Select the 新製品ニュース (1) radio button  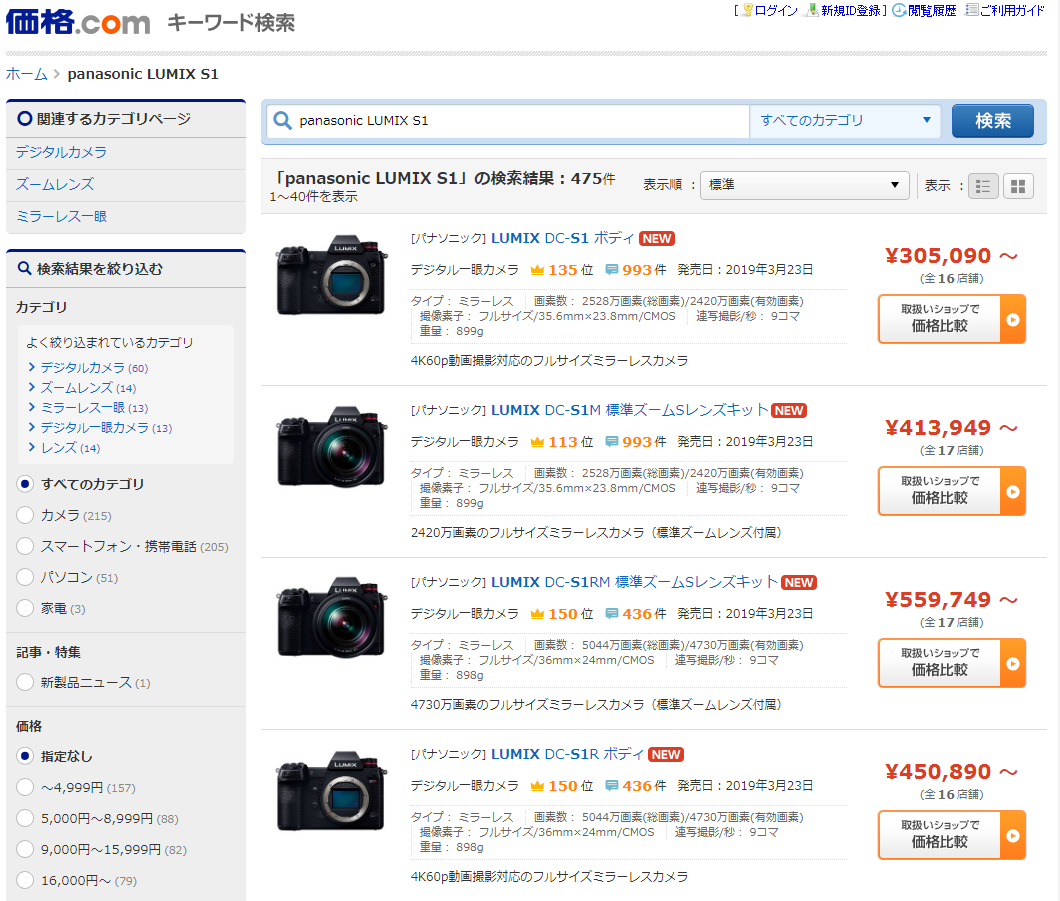tap(25, 683)
